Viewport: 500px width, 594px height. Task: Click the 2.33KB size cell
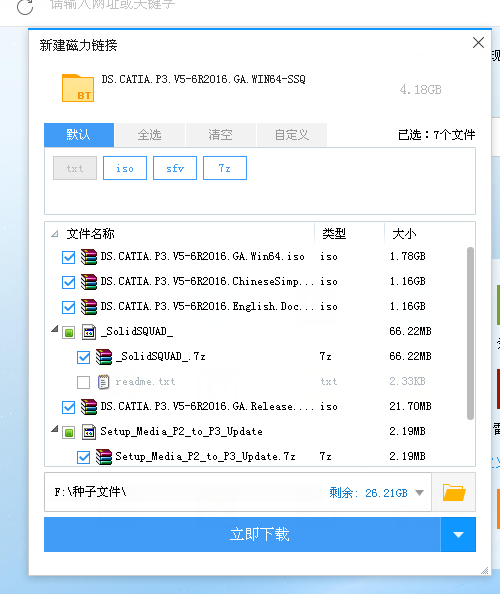pos(408,381)
